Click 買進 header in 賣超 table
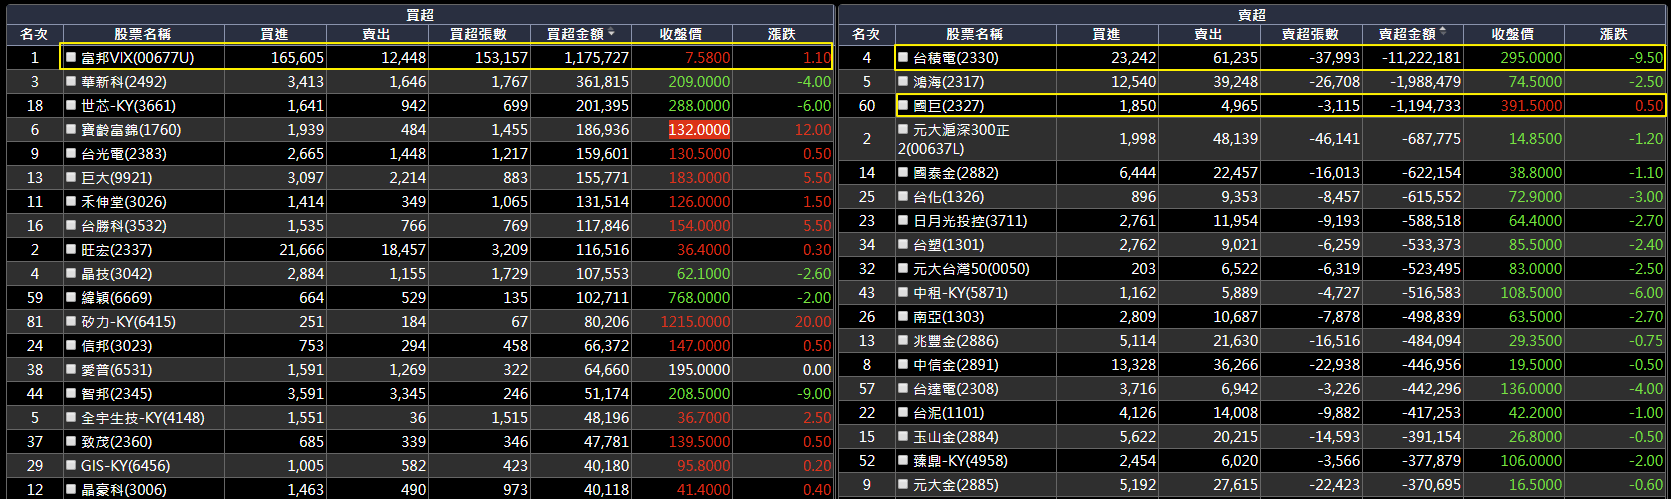The height and width of the screenshot is (499, 1671). click(1107, 34)
